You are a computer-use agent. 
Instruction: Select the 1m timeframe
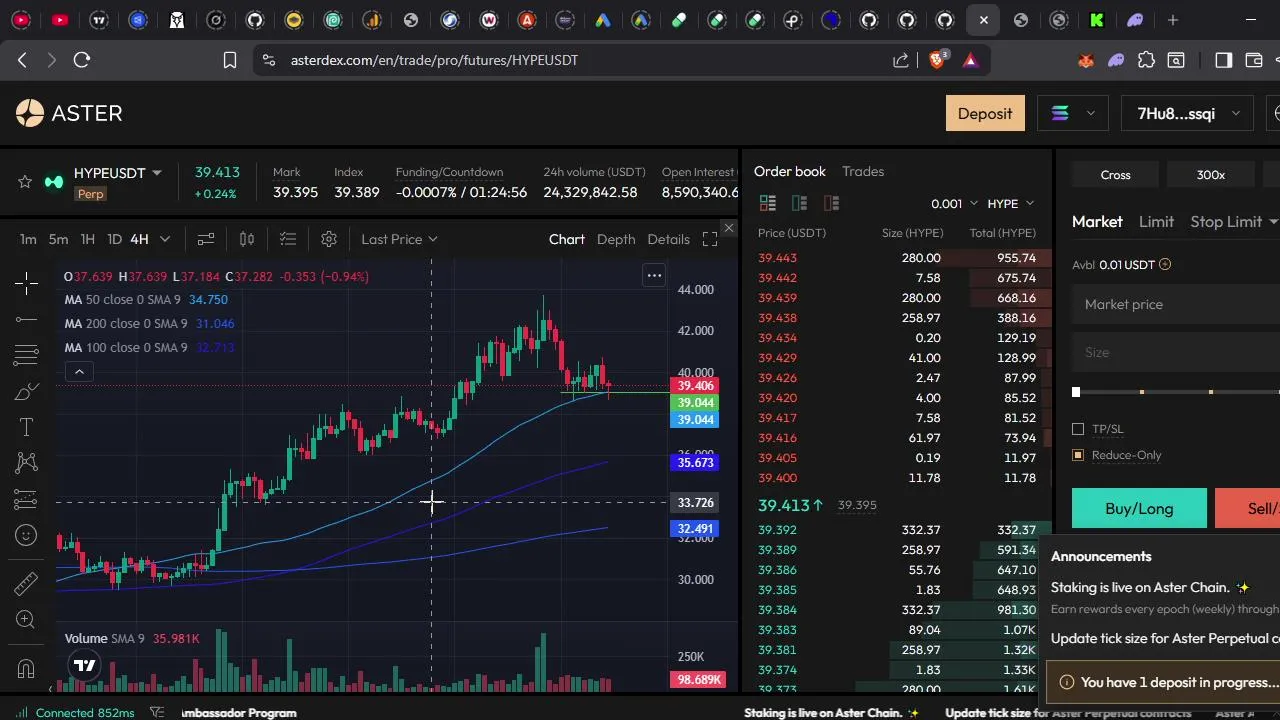point(28,239)
